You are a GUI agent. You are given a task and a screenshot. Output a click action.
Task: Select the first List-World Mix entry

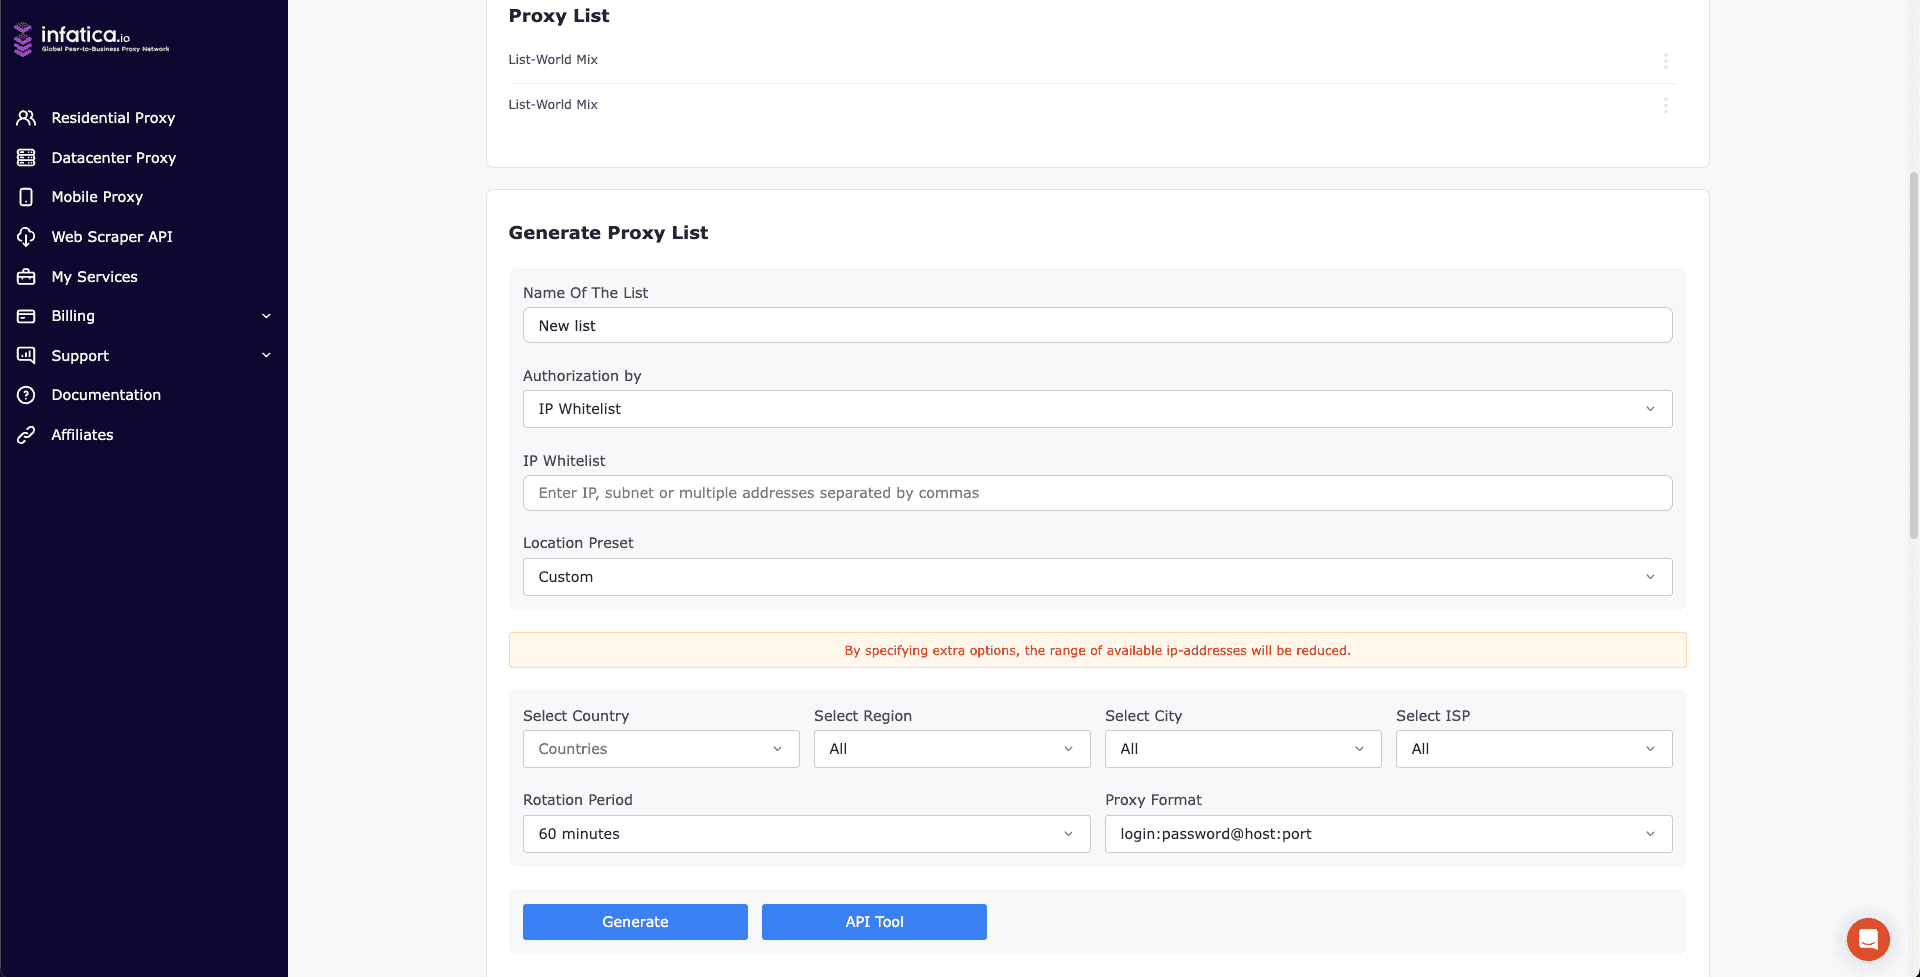(x=553, y=60)
